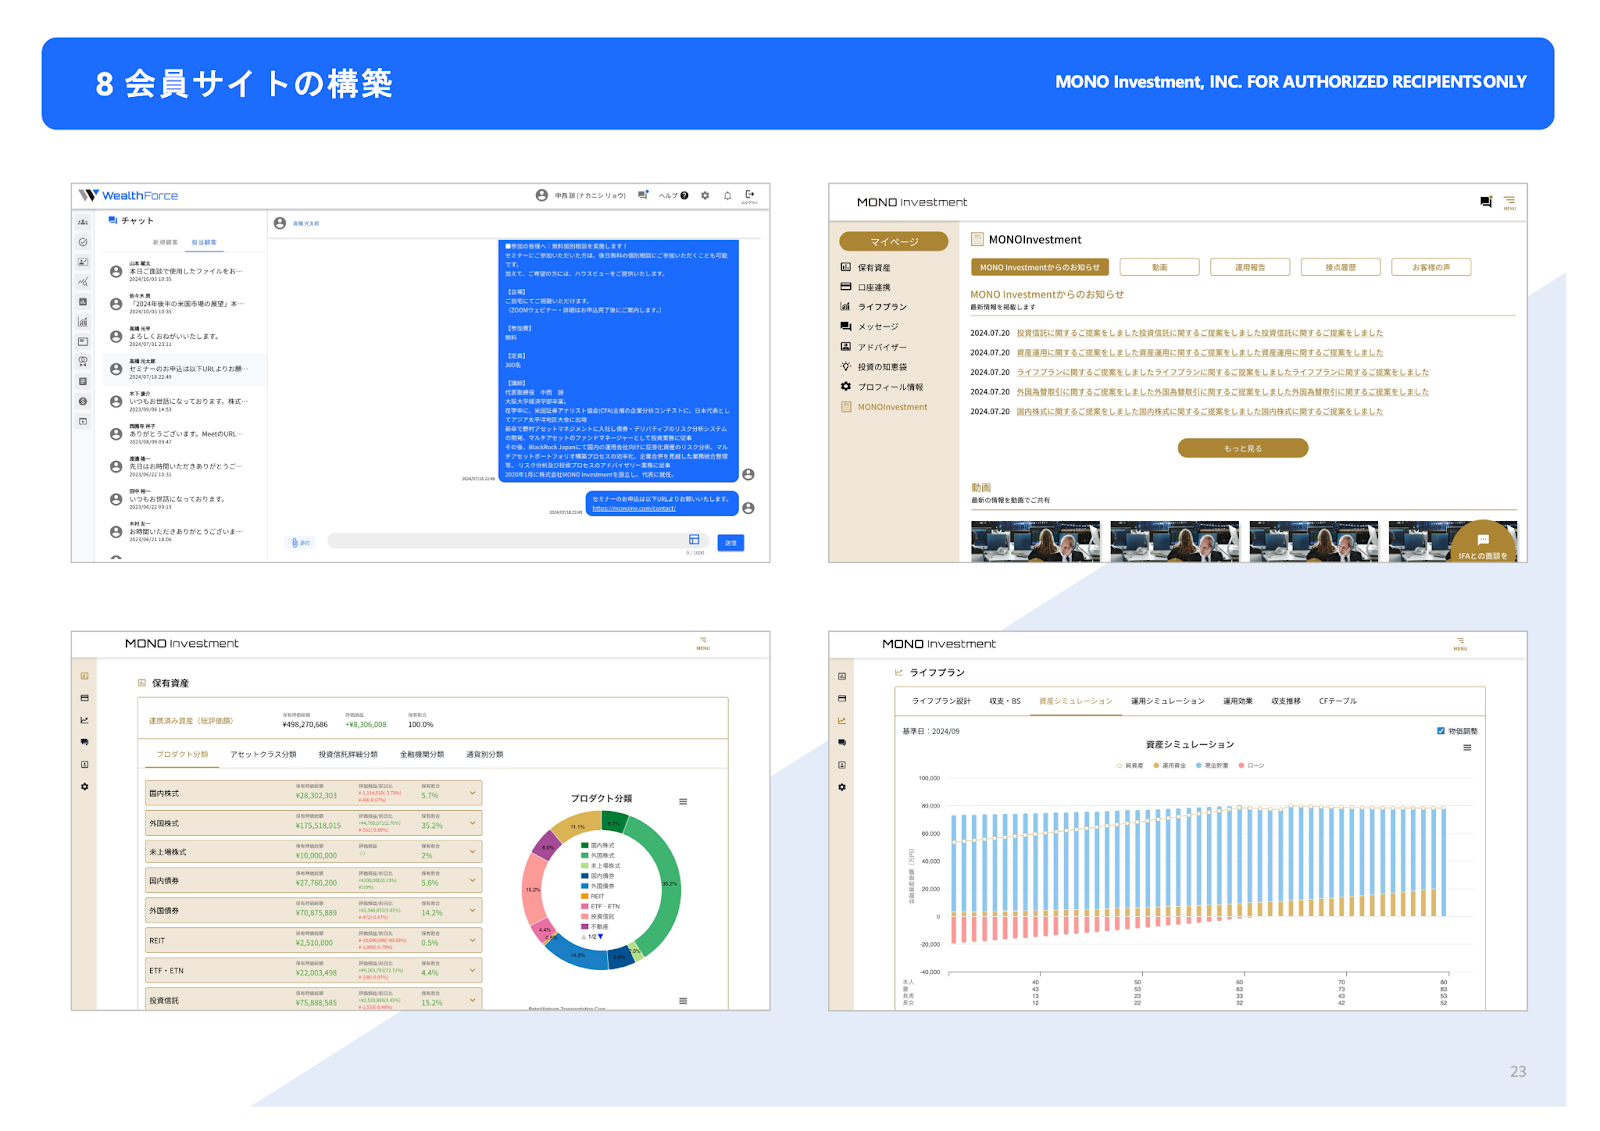Click the お客様の声 category button
This screenshot has width=1600, height=1131.
click(x=1431, y=267)
